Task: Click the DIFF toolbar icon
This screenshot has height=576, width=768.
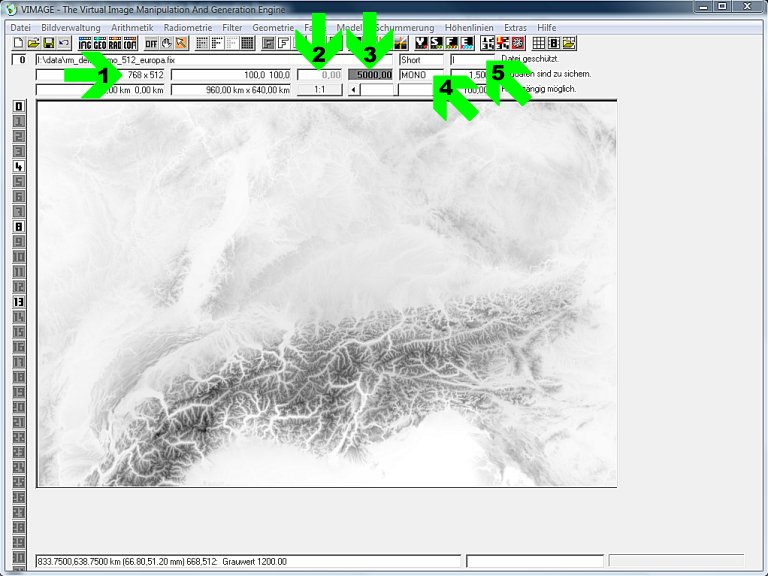Action: click(x=151, y=43)
